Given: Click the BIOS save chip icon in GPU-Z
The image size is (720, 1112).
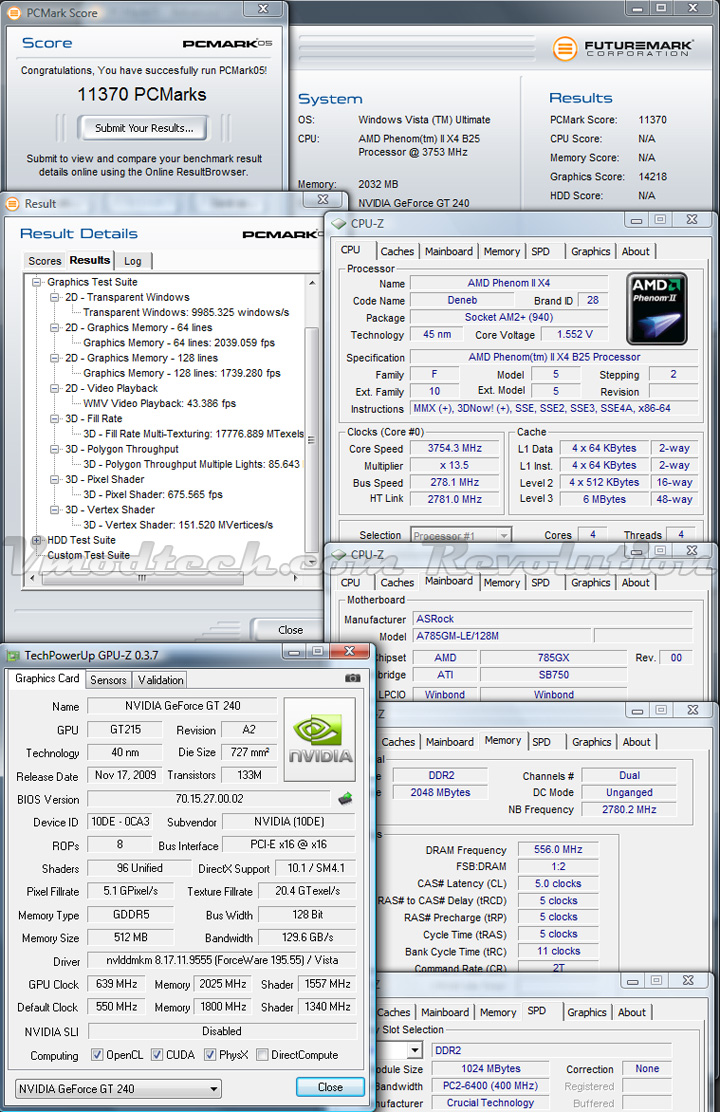Looking at the screenshot, I should [345, 799].
